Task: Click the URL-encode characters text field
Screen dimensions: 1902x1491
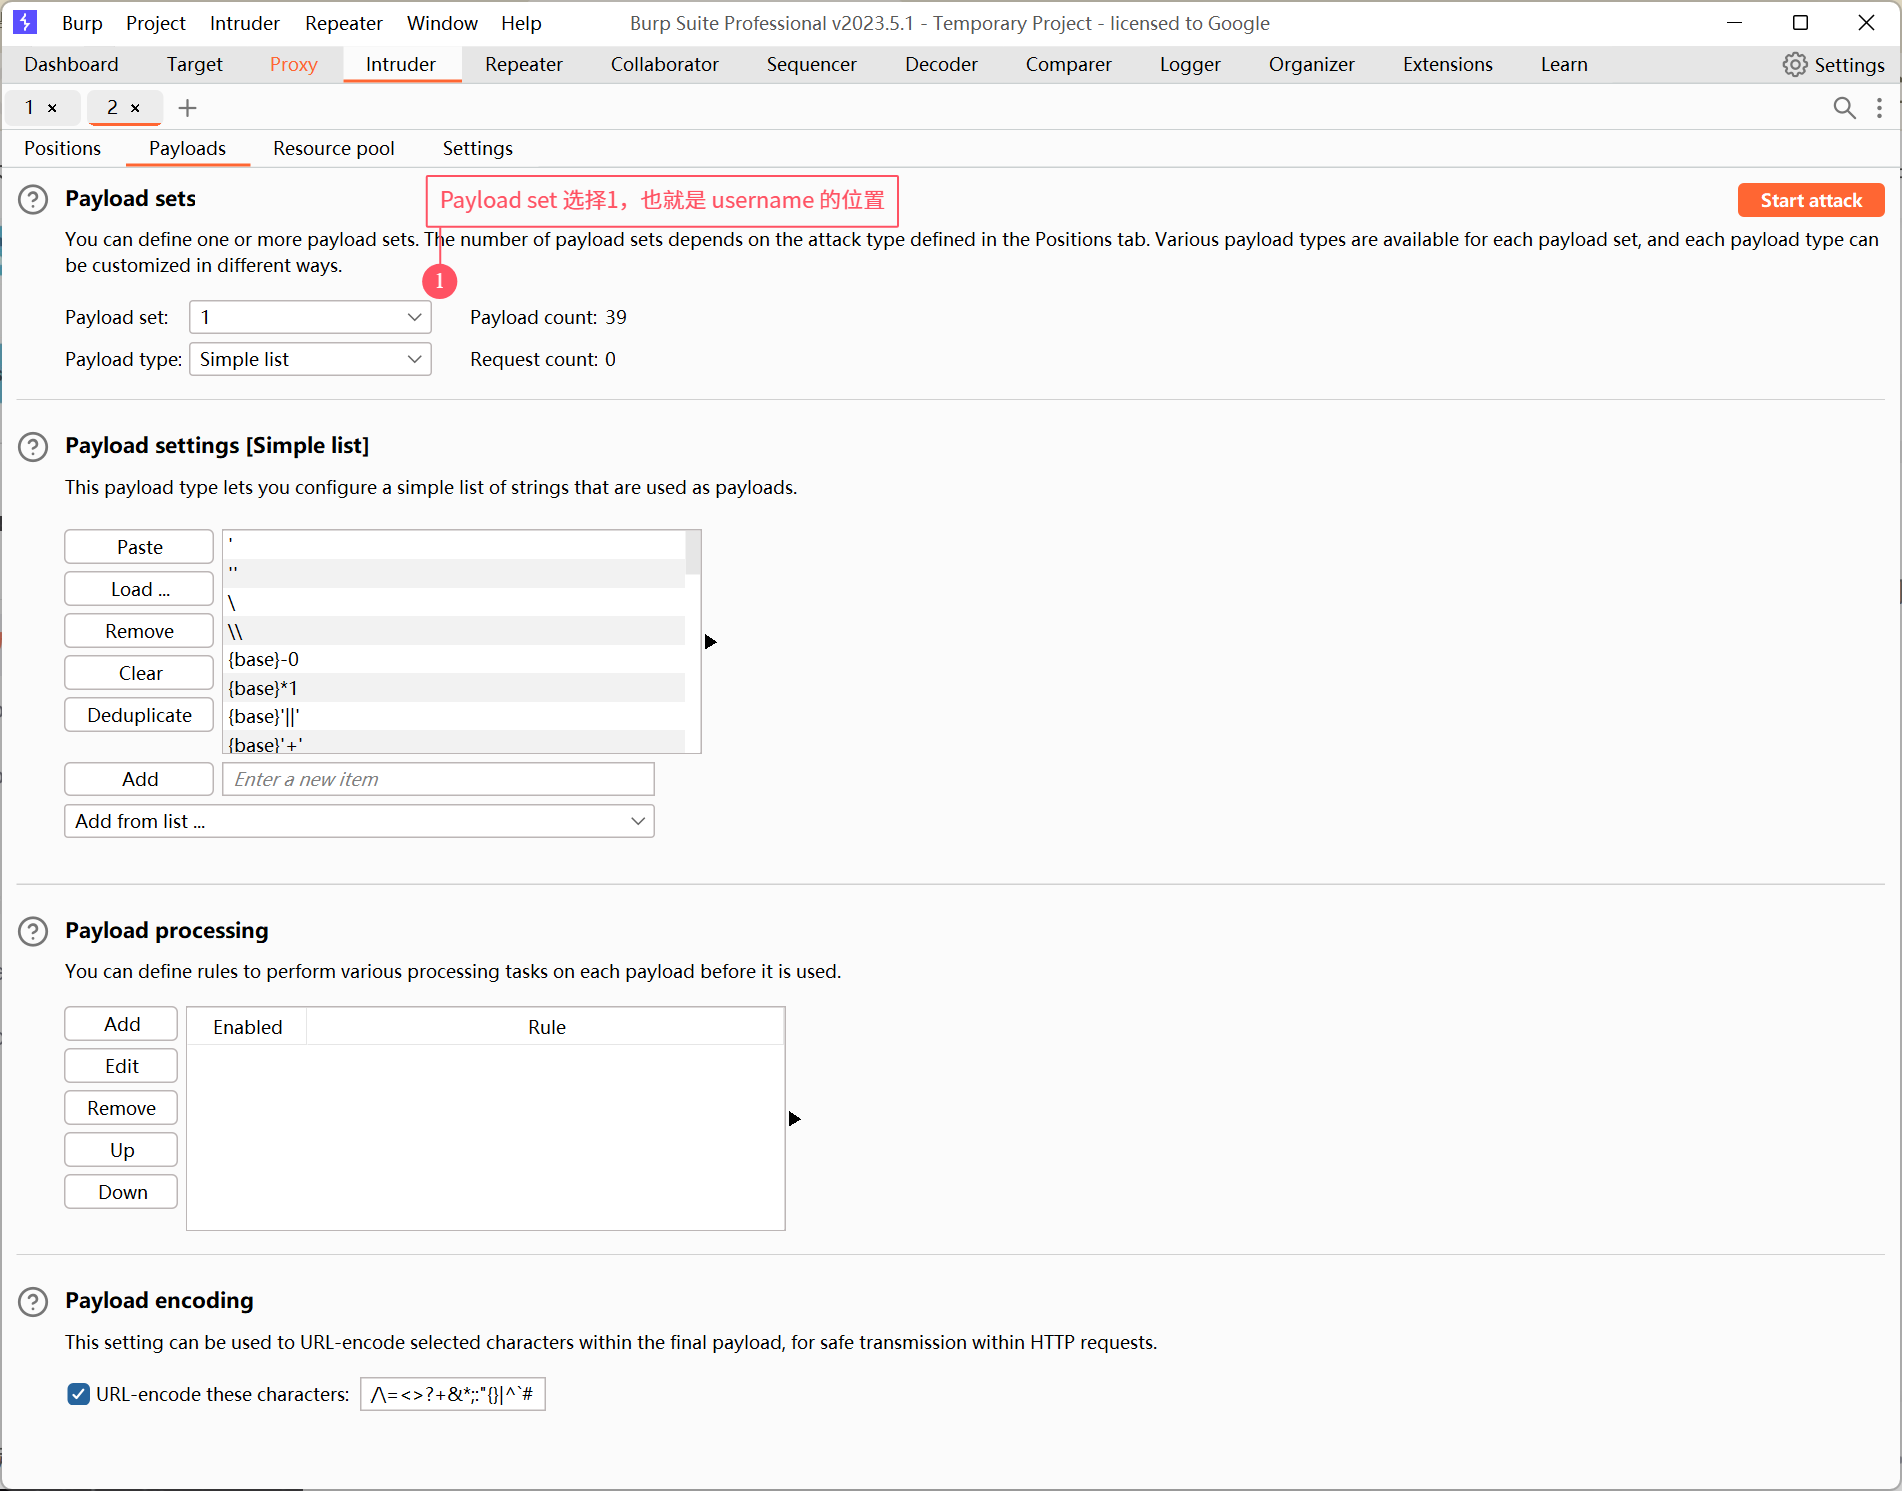Action: pyautogui.click(x=453, y=1394)
